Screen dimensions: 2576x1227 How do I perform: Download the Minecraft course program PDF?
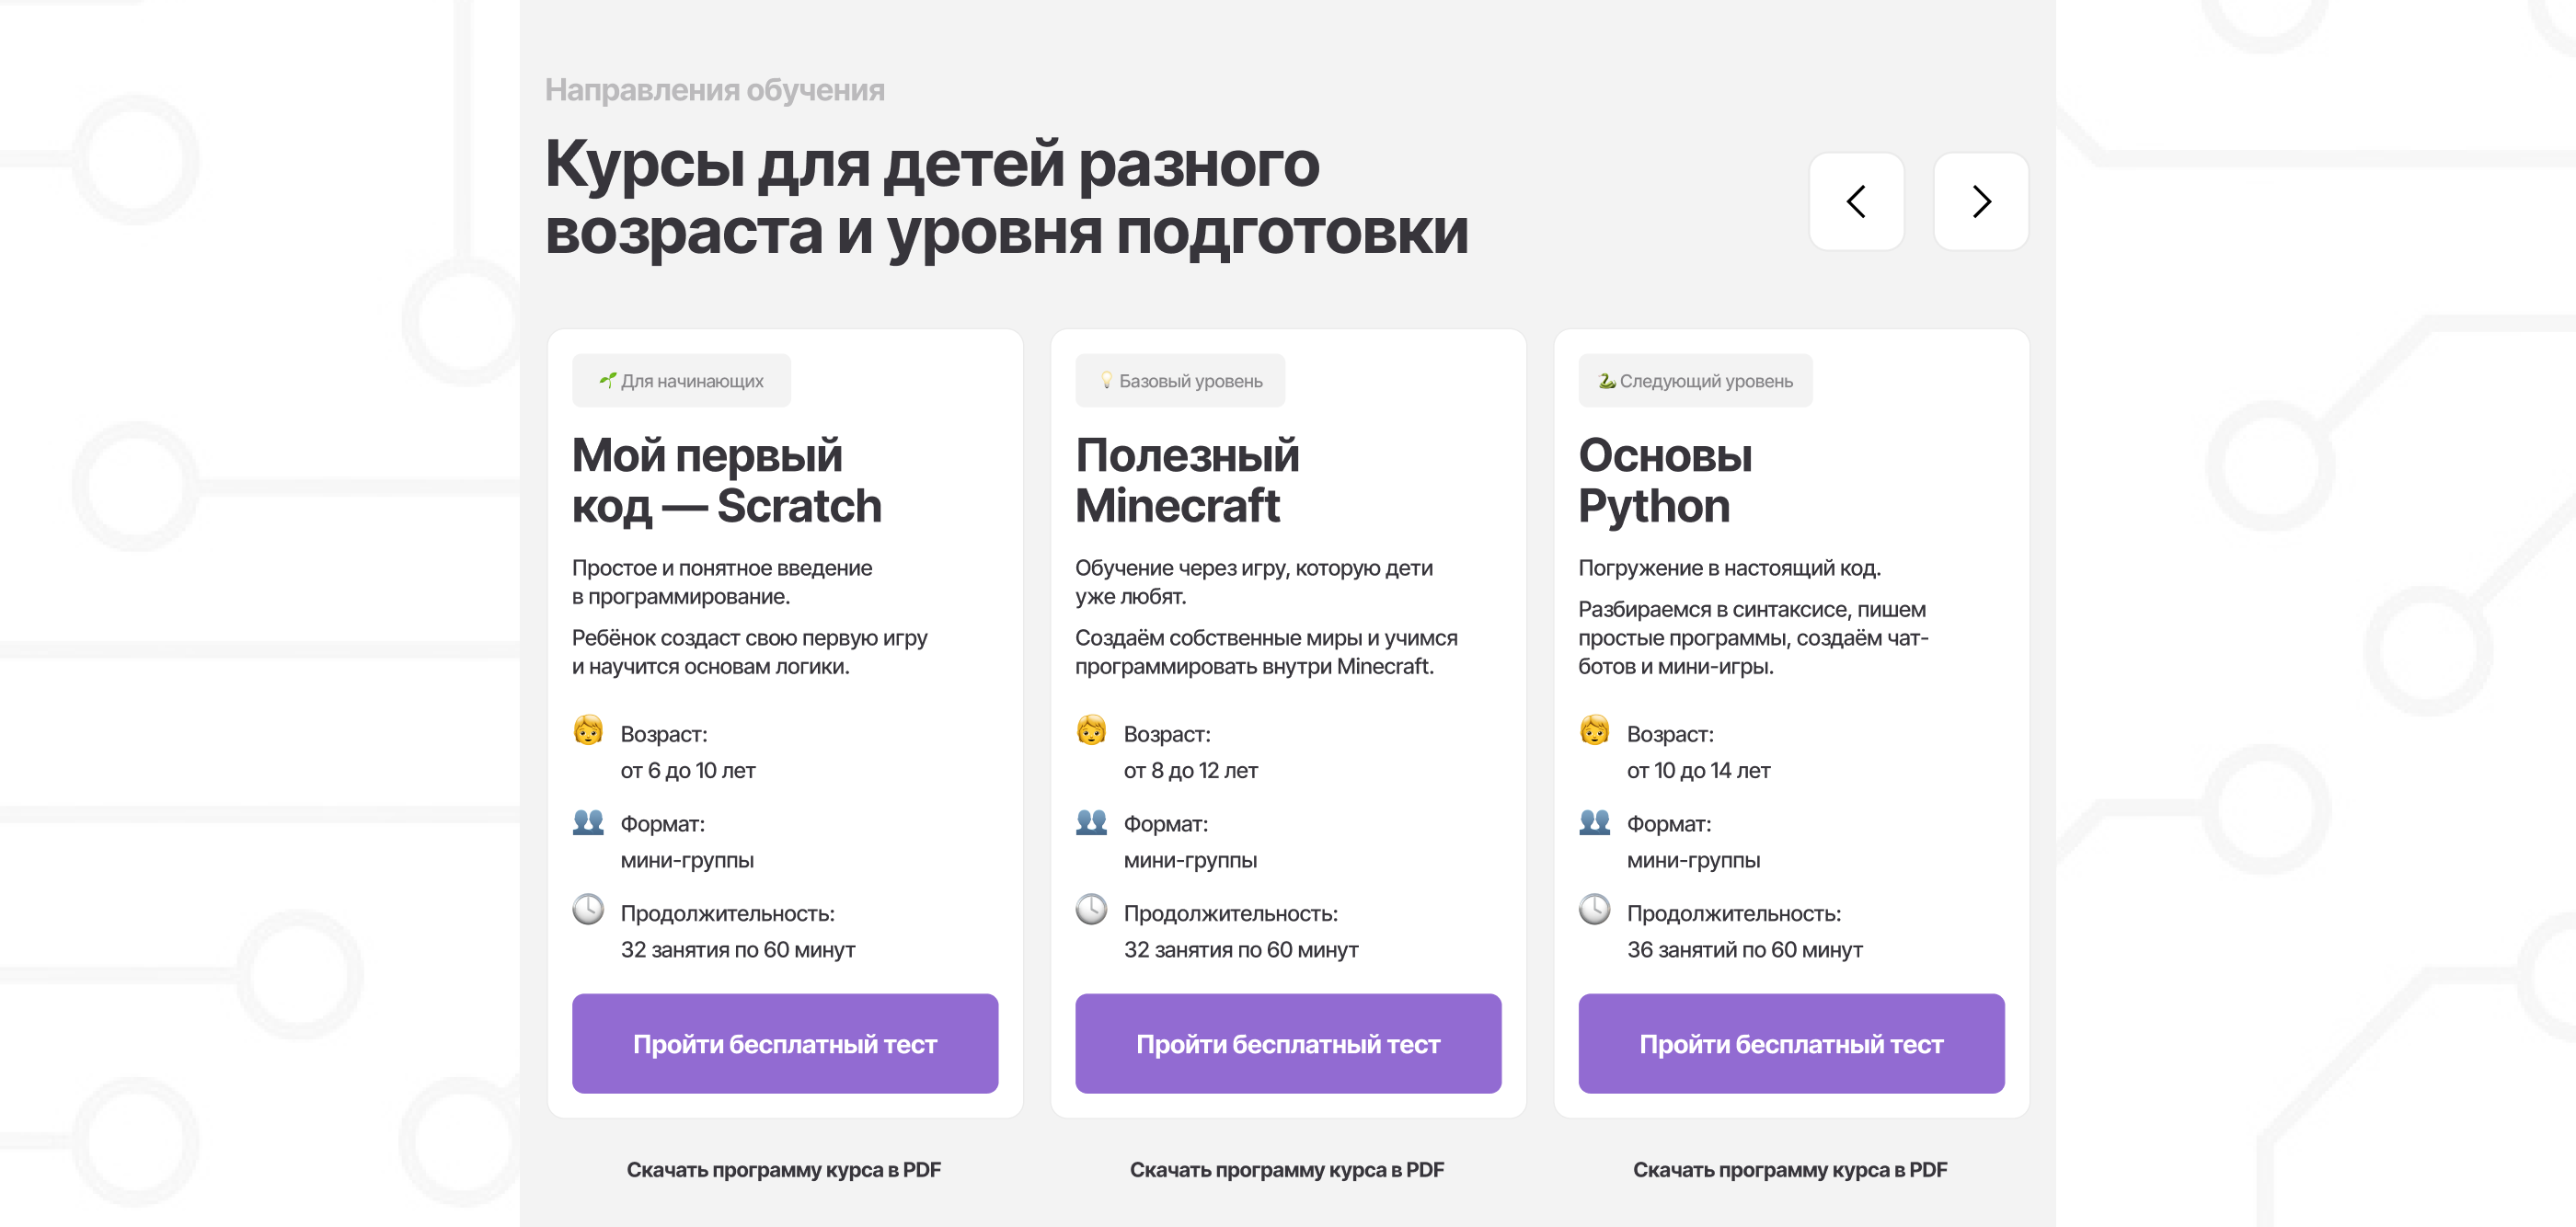[1288, 1168]
